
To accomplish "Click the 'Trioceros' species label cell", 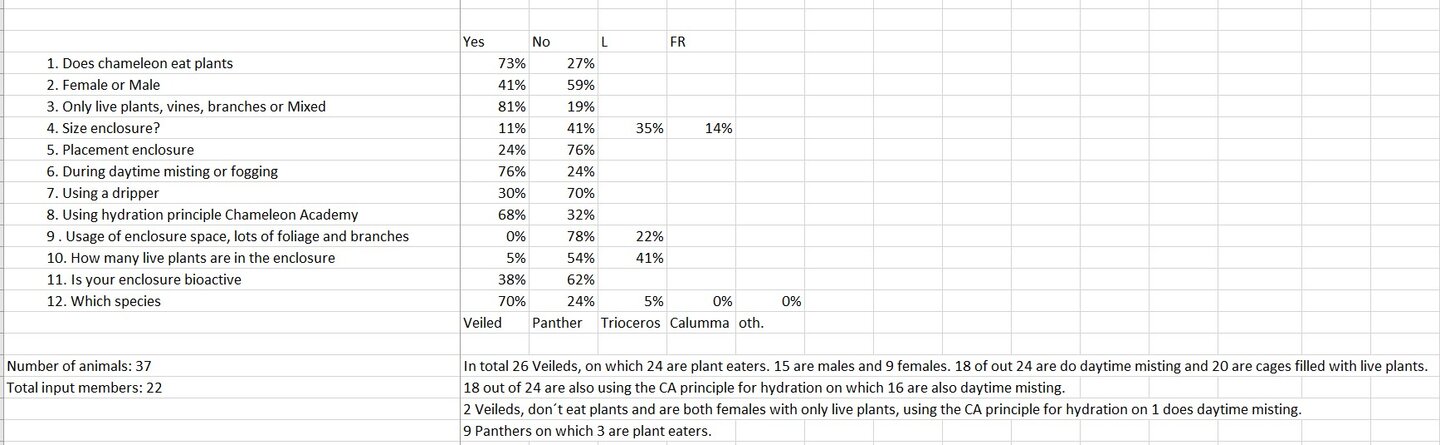I will coord(632,322).
